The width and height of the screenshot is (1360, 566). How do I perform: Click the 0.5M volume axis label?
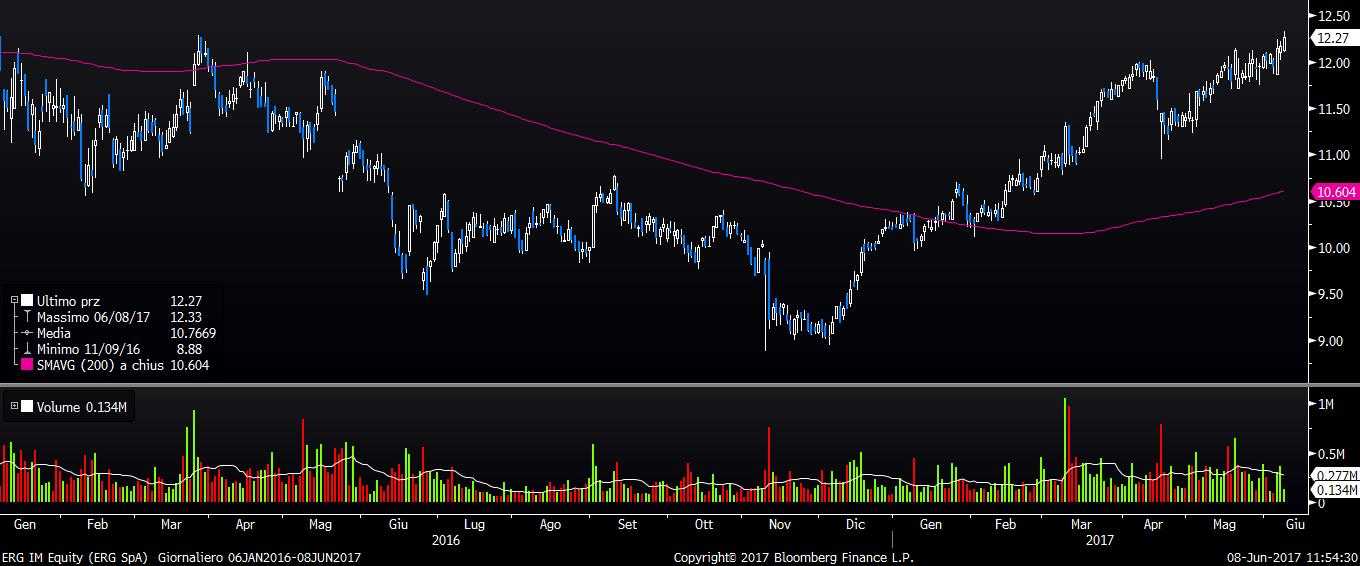coord(1333,453)
